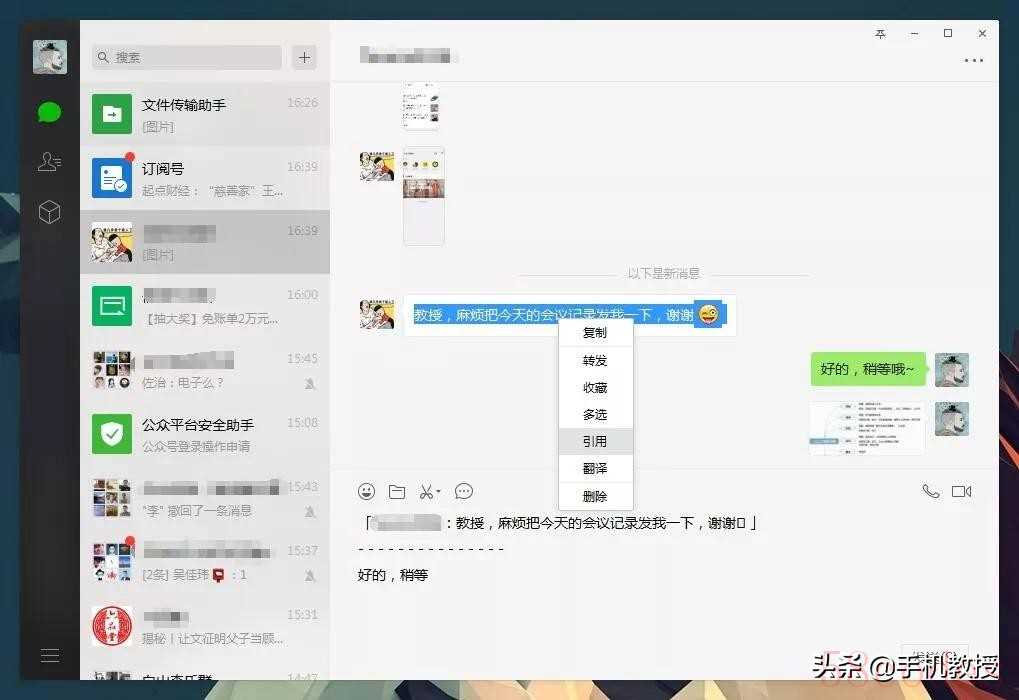The image size is (1019, 700).
Task: Open the chat showing "李" 撤回了一条消息
Action: coord(205,498)
